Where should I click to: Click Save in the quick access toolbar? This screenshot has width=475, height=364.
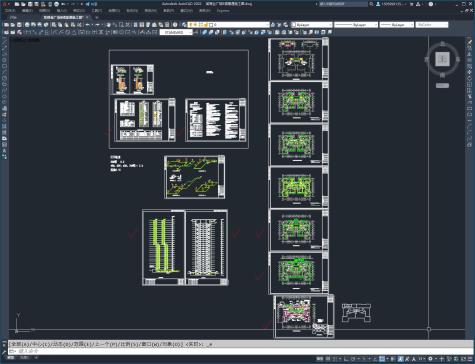pos(30,4)
